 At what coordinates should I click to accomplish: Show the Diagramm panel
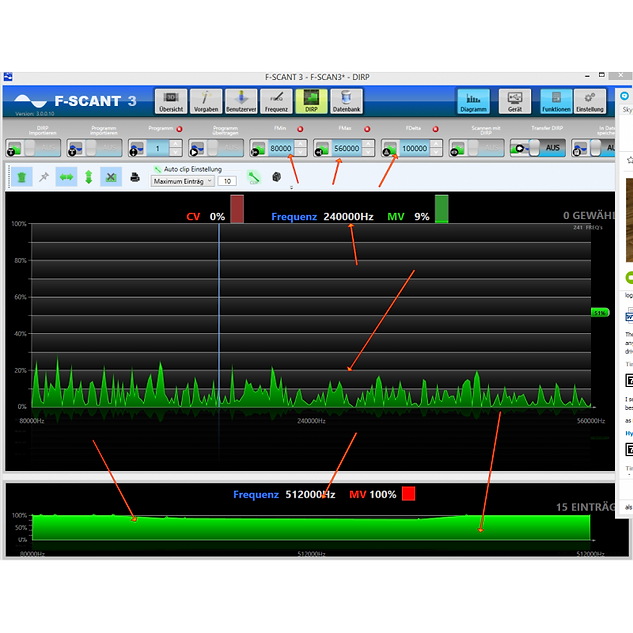pyautogui.click(x=473, y=101)
